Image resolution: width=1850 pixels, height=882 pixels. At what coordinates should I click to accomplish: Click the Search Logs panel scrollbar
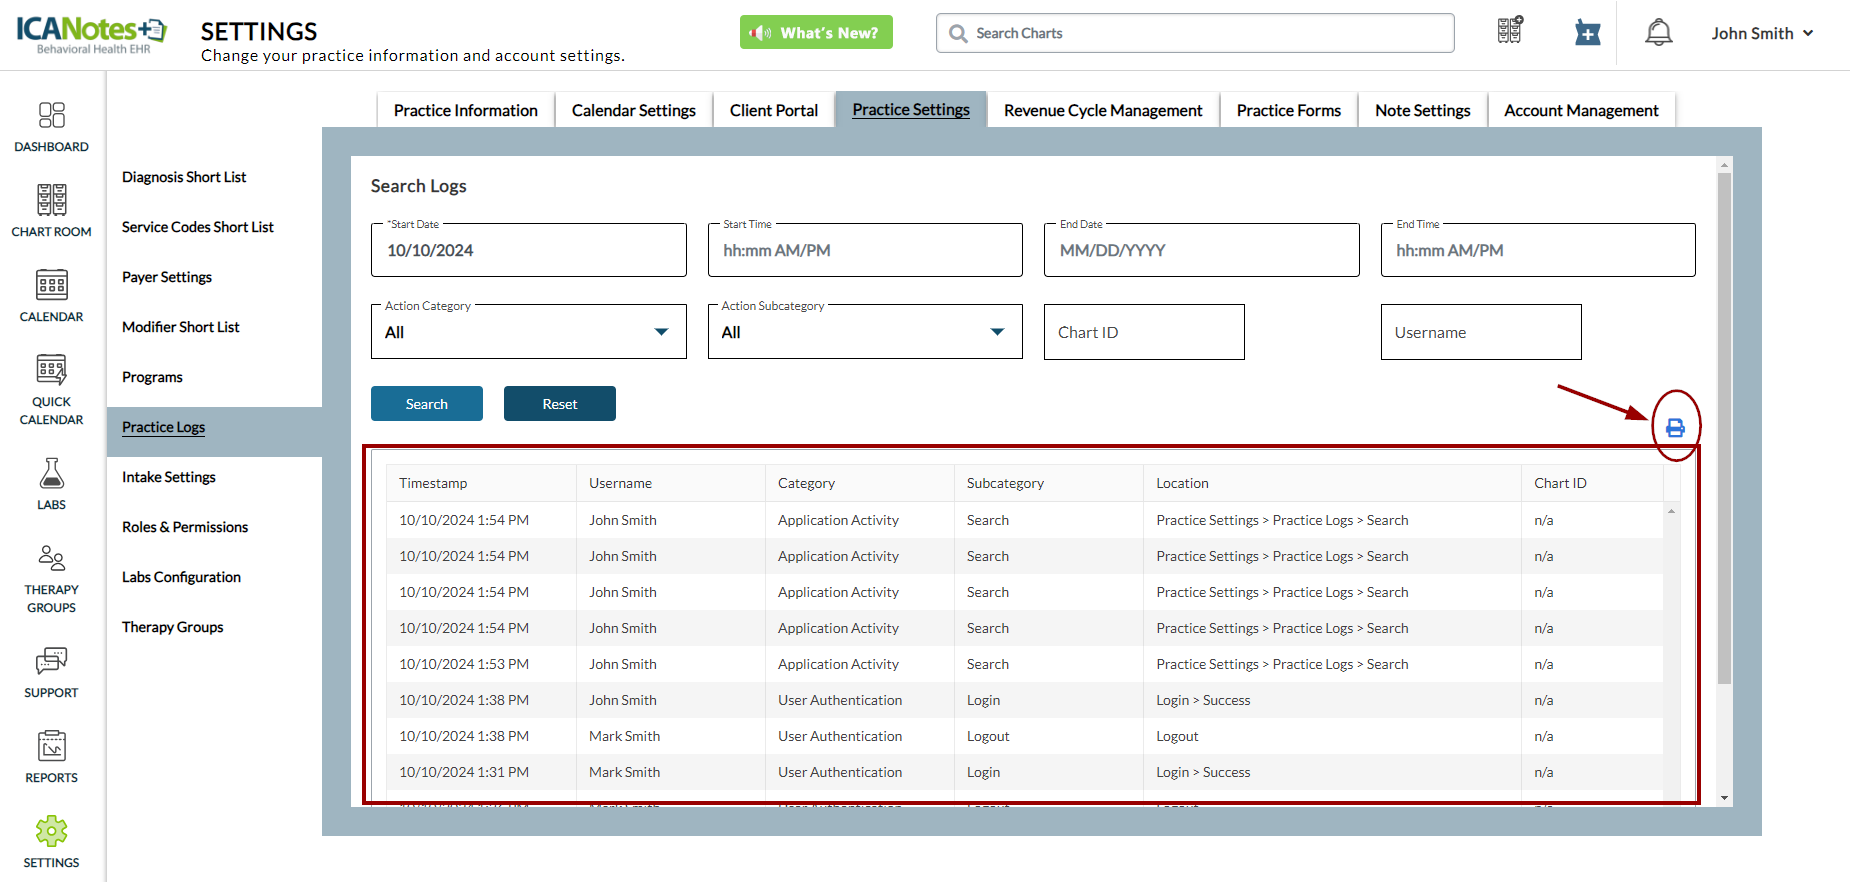pyautogui.click(x=1723, y=430)
